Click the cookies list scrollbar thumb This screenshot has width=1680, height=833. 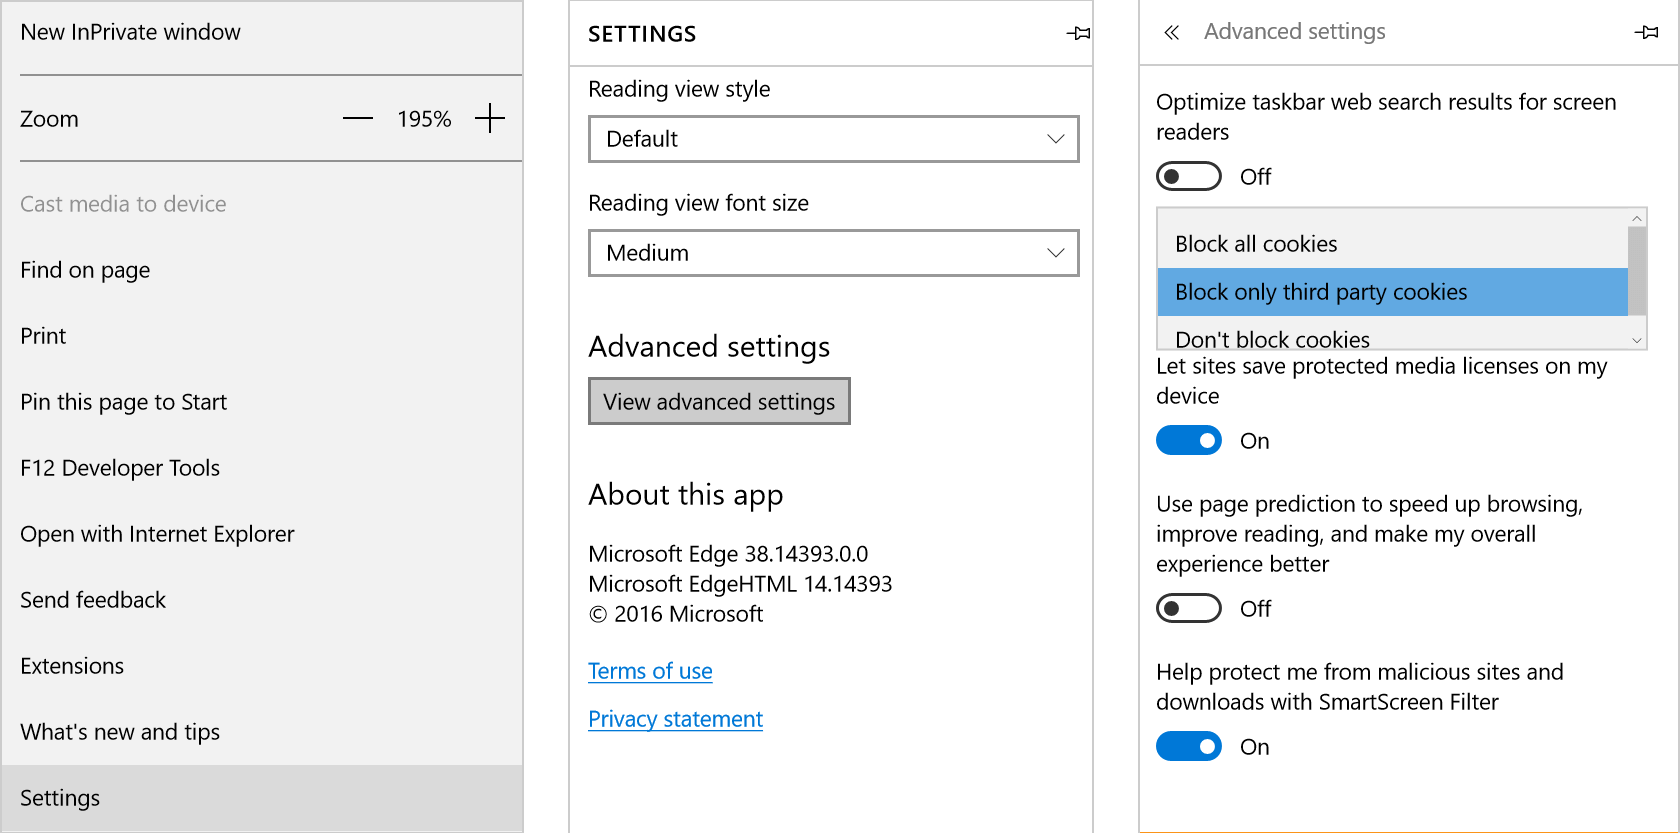(x=1637, y=271)
